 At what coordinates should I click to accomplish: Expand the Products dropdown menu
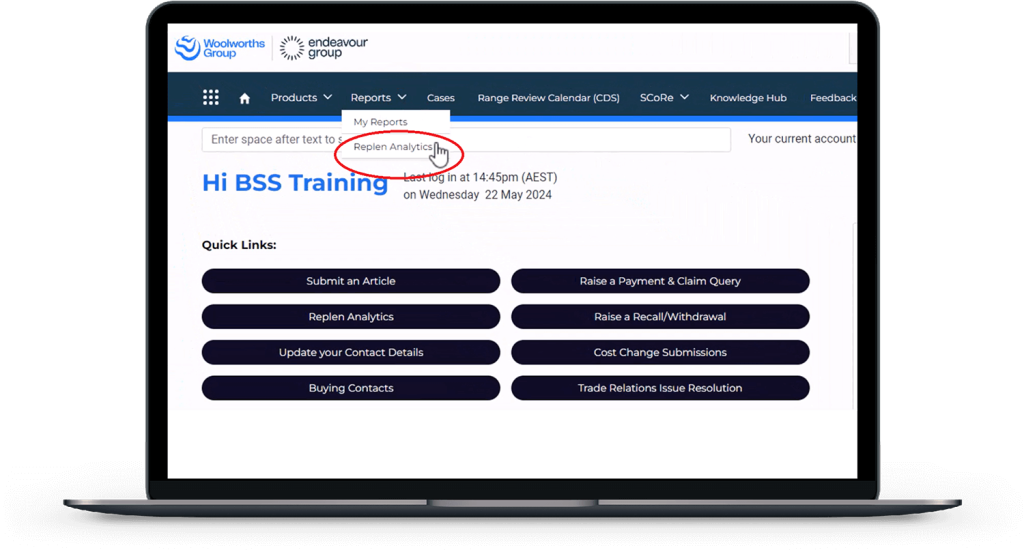click(301, 98)
